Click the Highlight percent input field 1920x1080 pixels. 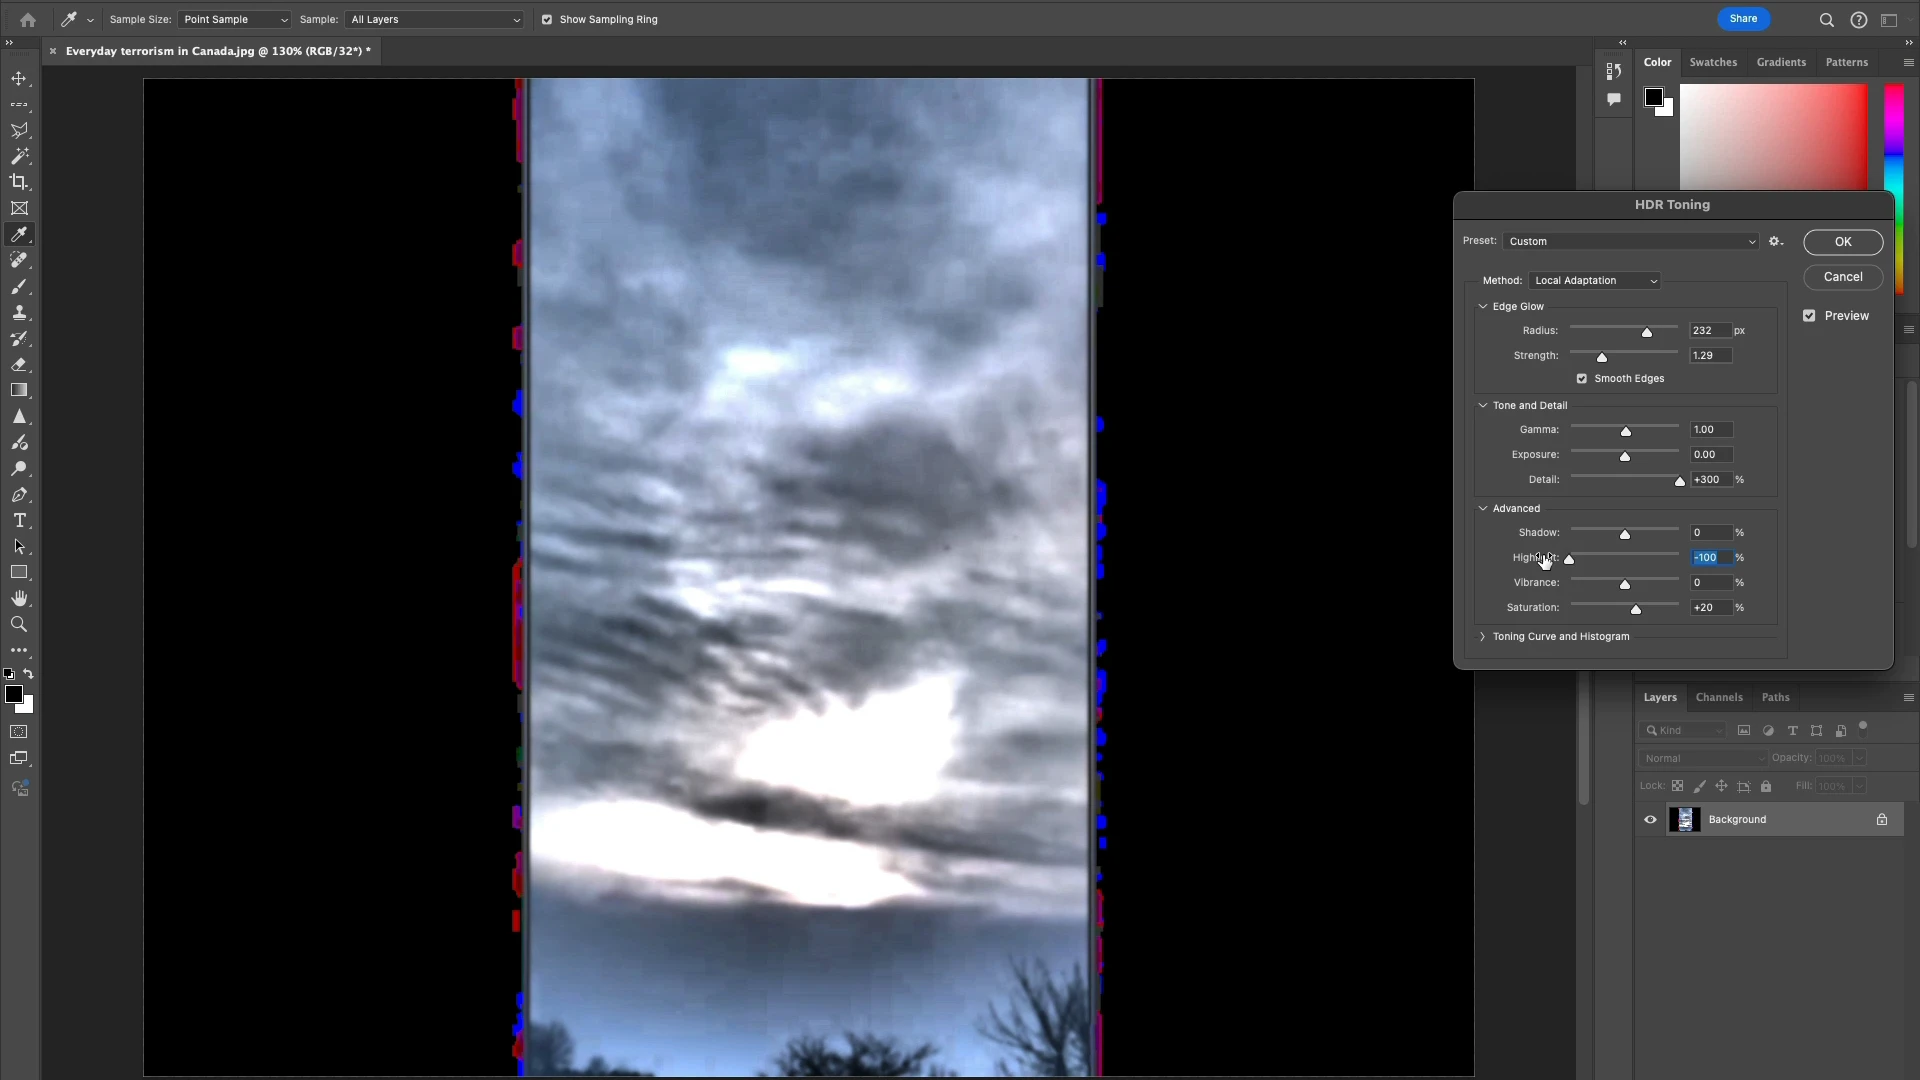tap(1711, 557)
